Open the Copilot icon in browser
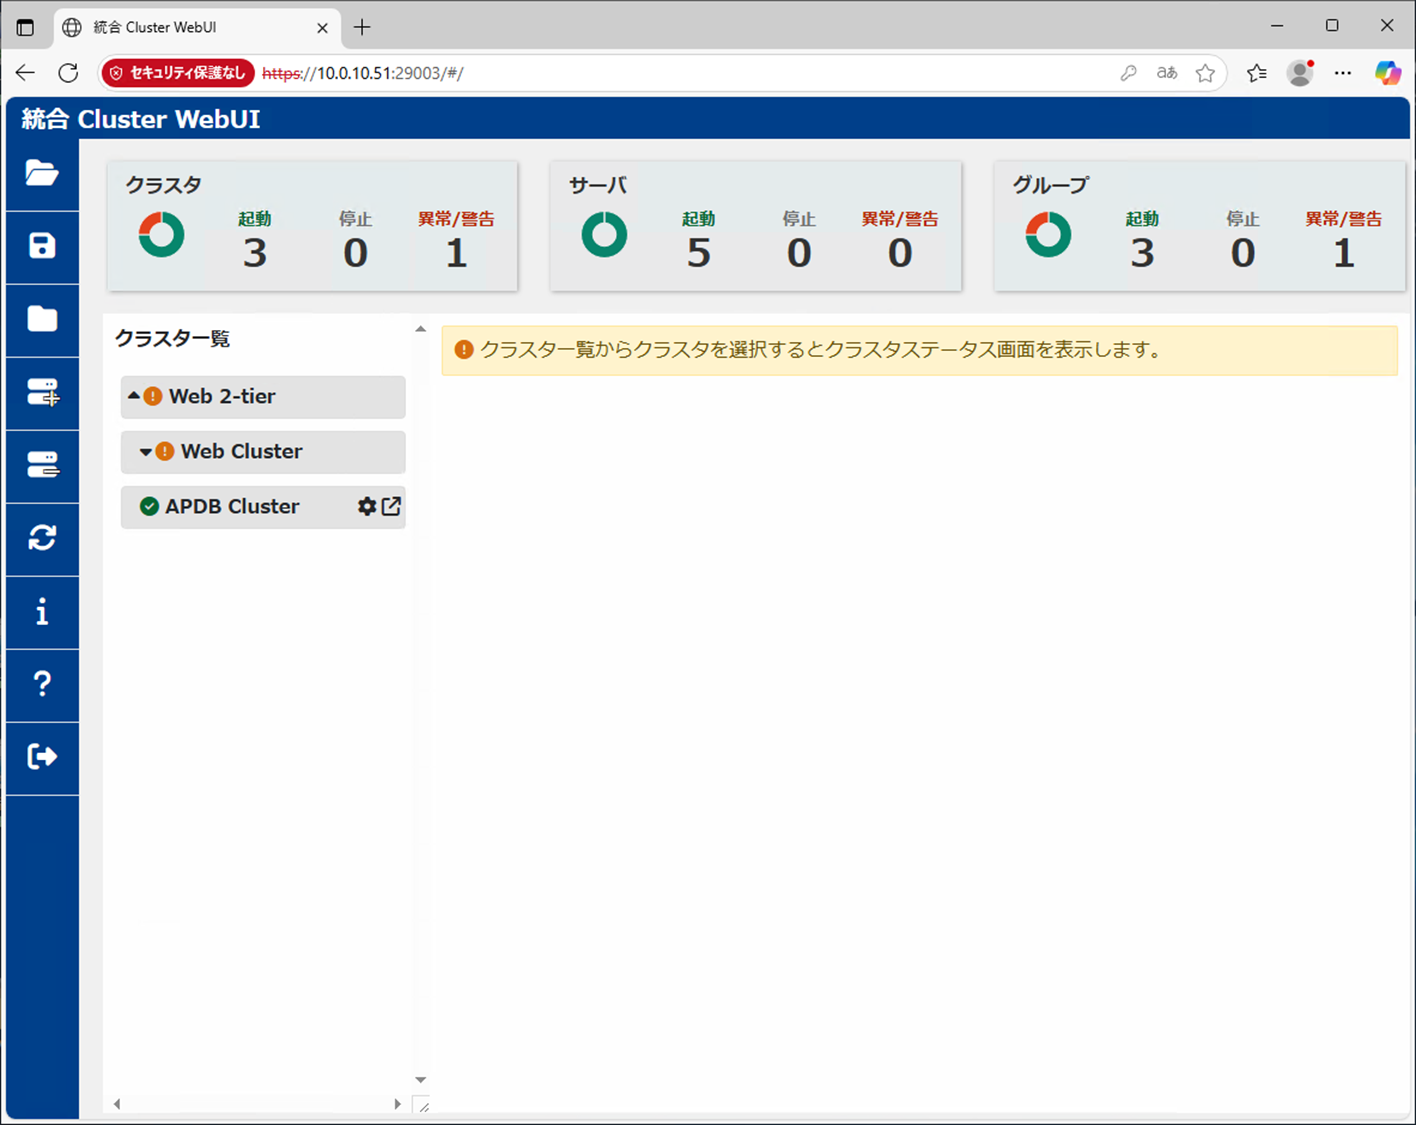The width and height of the screenshot is (1416, 1125). pos(1388,72)
